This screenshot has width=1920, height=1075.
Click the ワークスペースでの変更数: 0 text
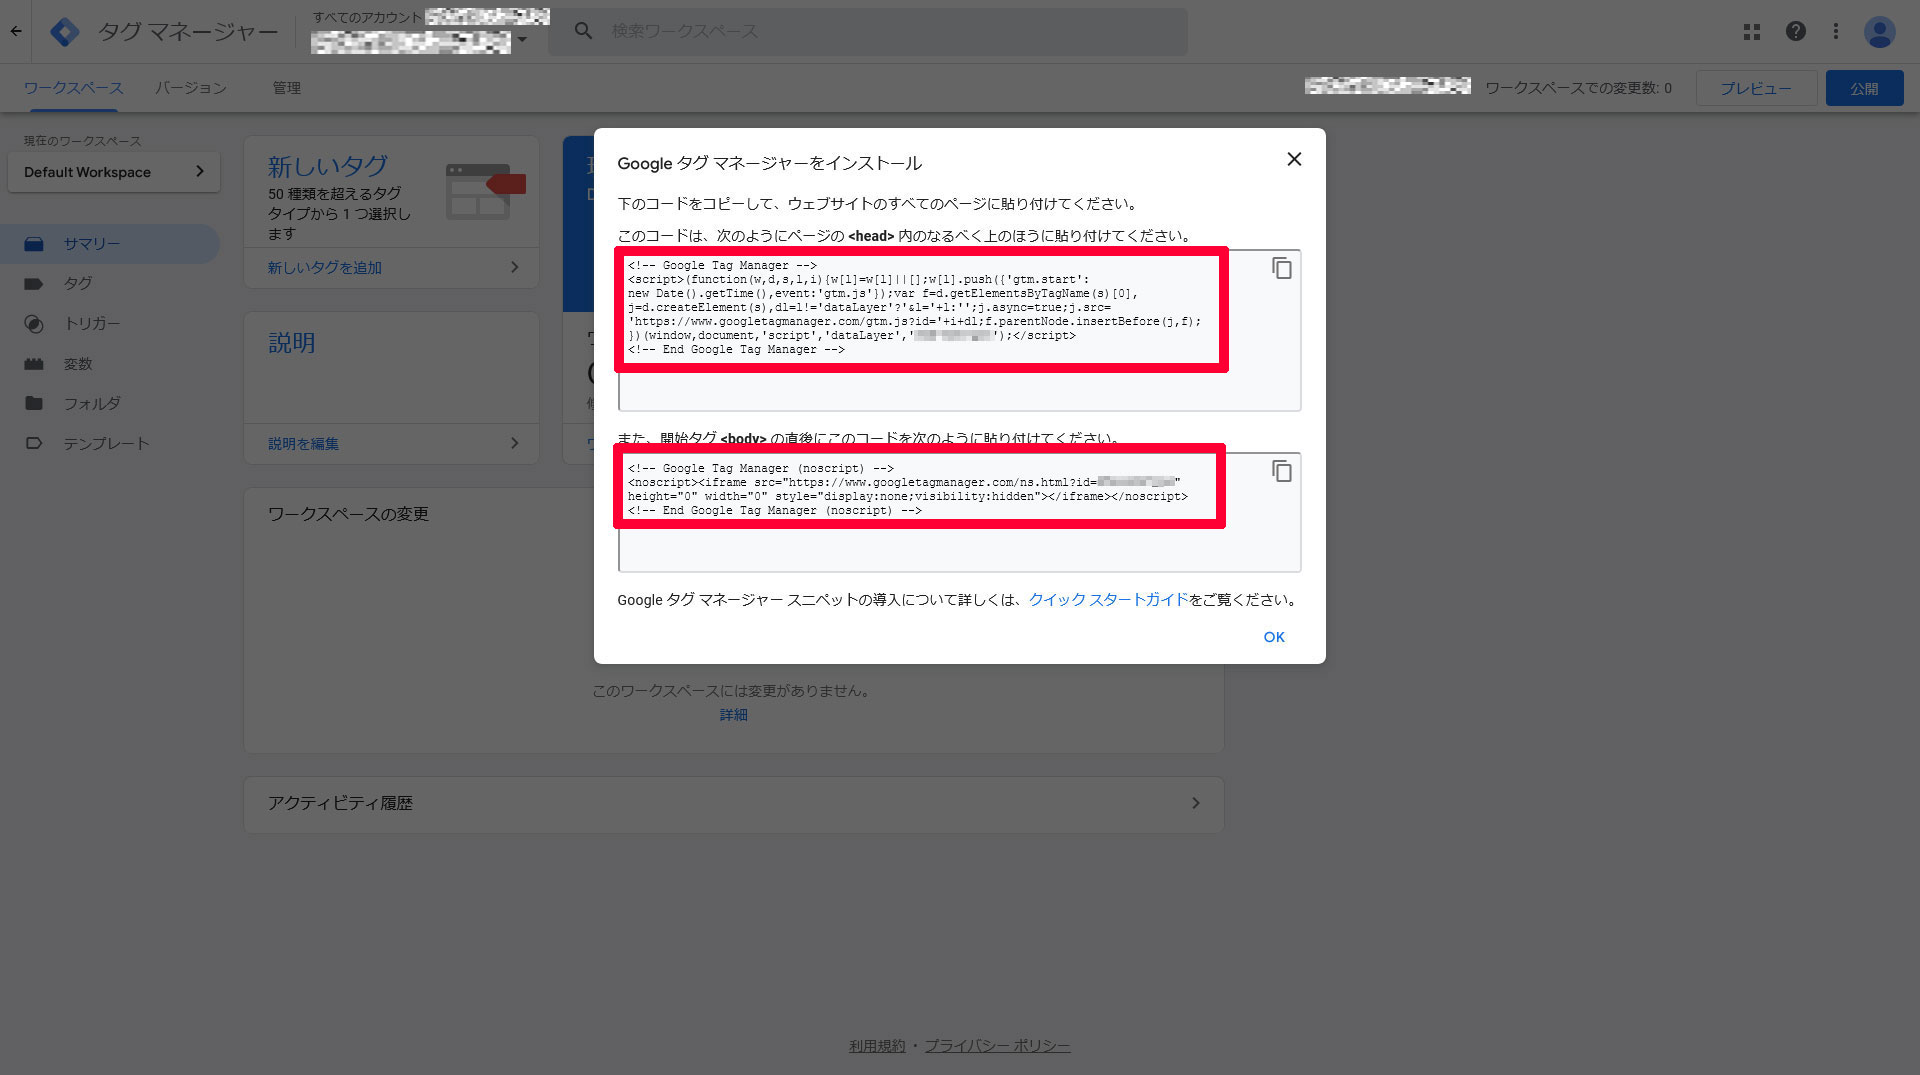point(1578,88)
